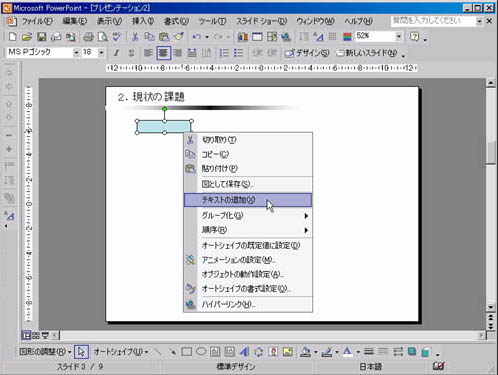Apply font color A icon

coord(347,352)
